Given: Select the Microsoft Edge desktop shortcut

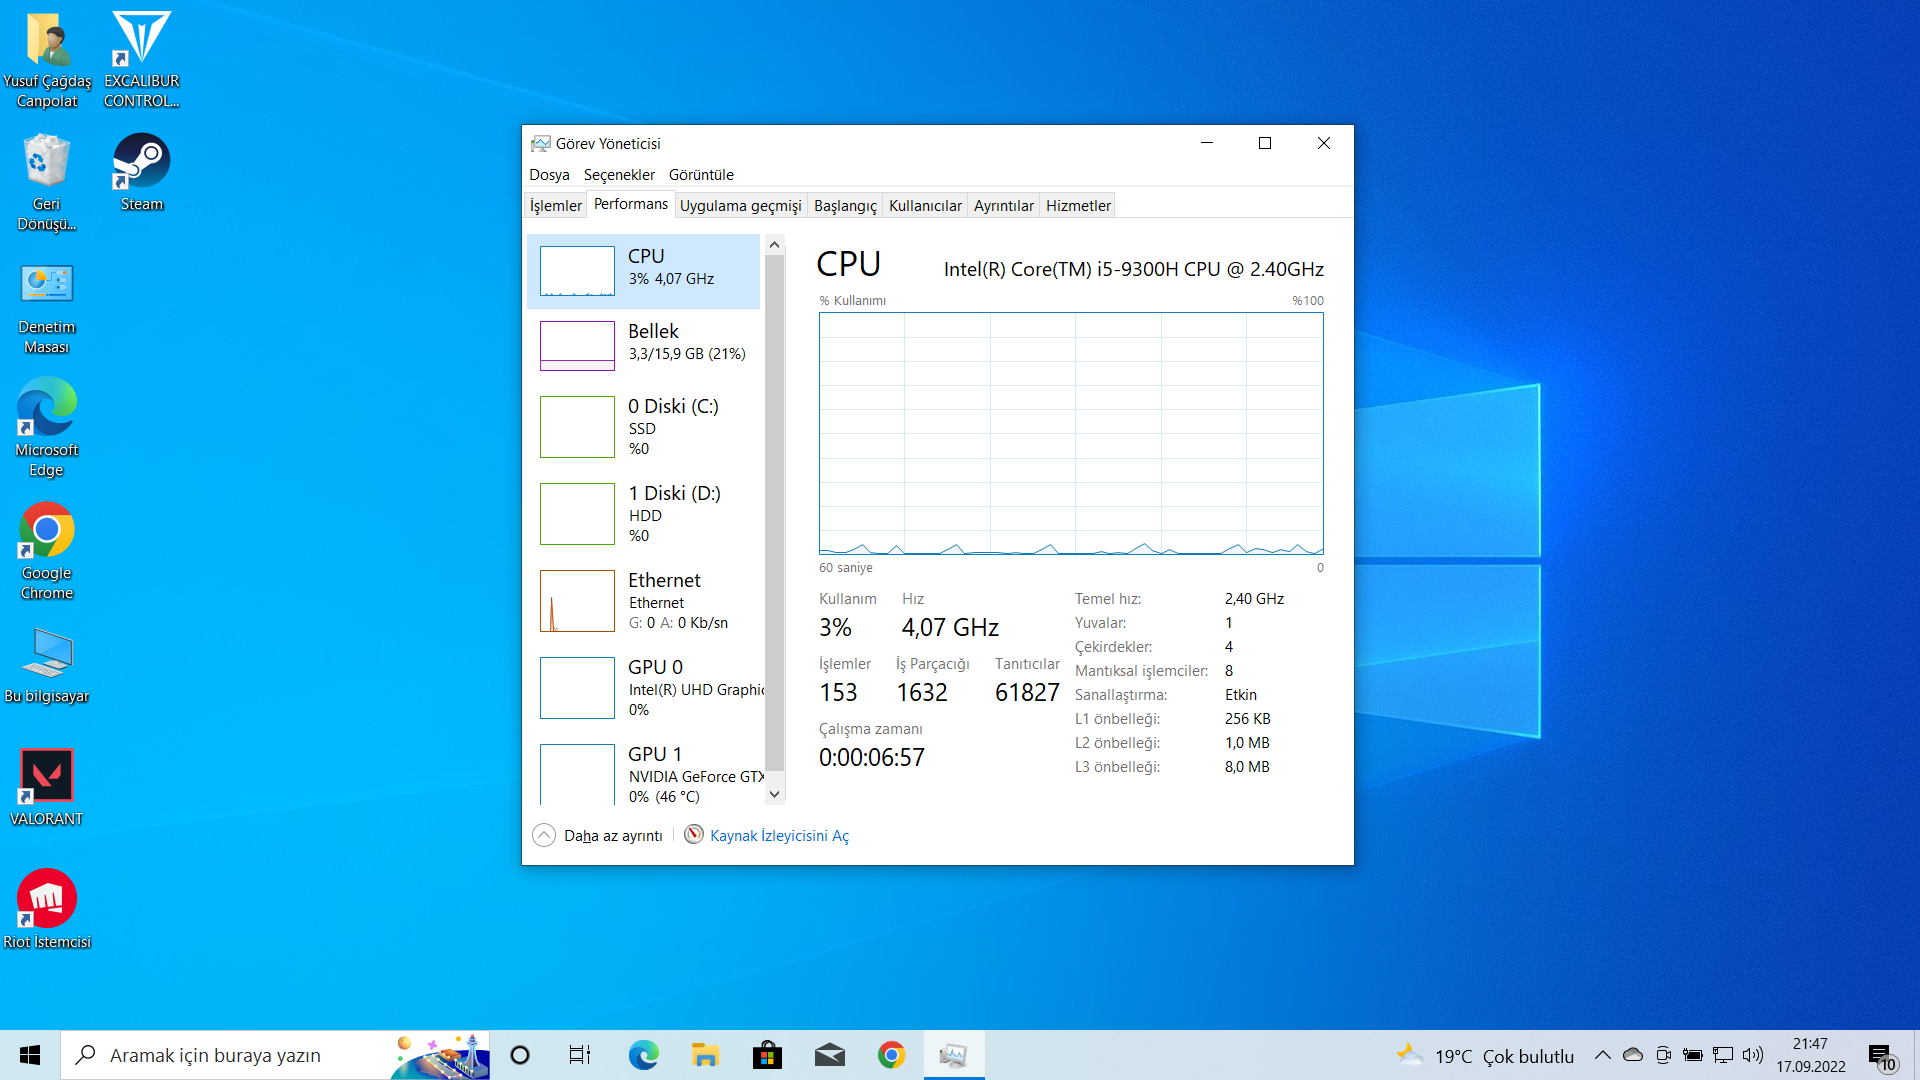Looking at the screenshot, I should click(x=47, y=428).
